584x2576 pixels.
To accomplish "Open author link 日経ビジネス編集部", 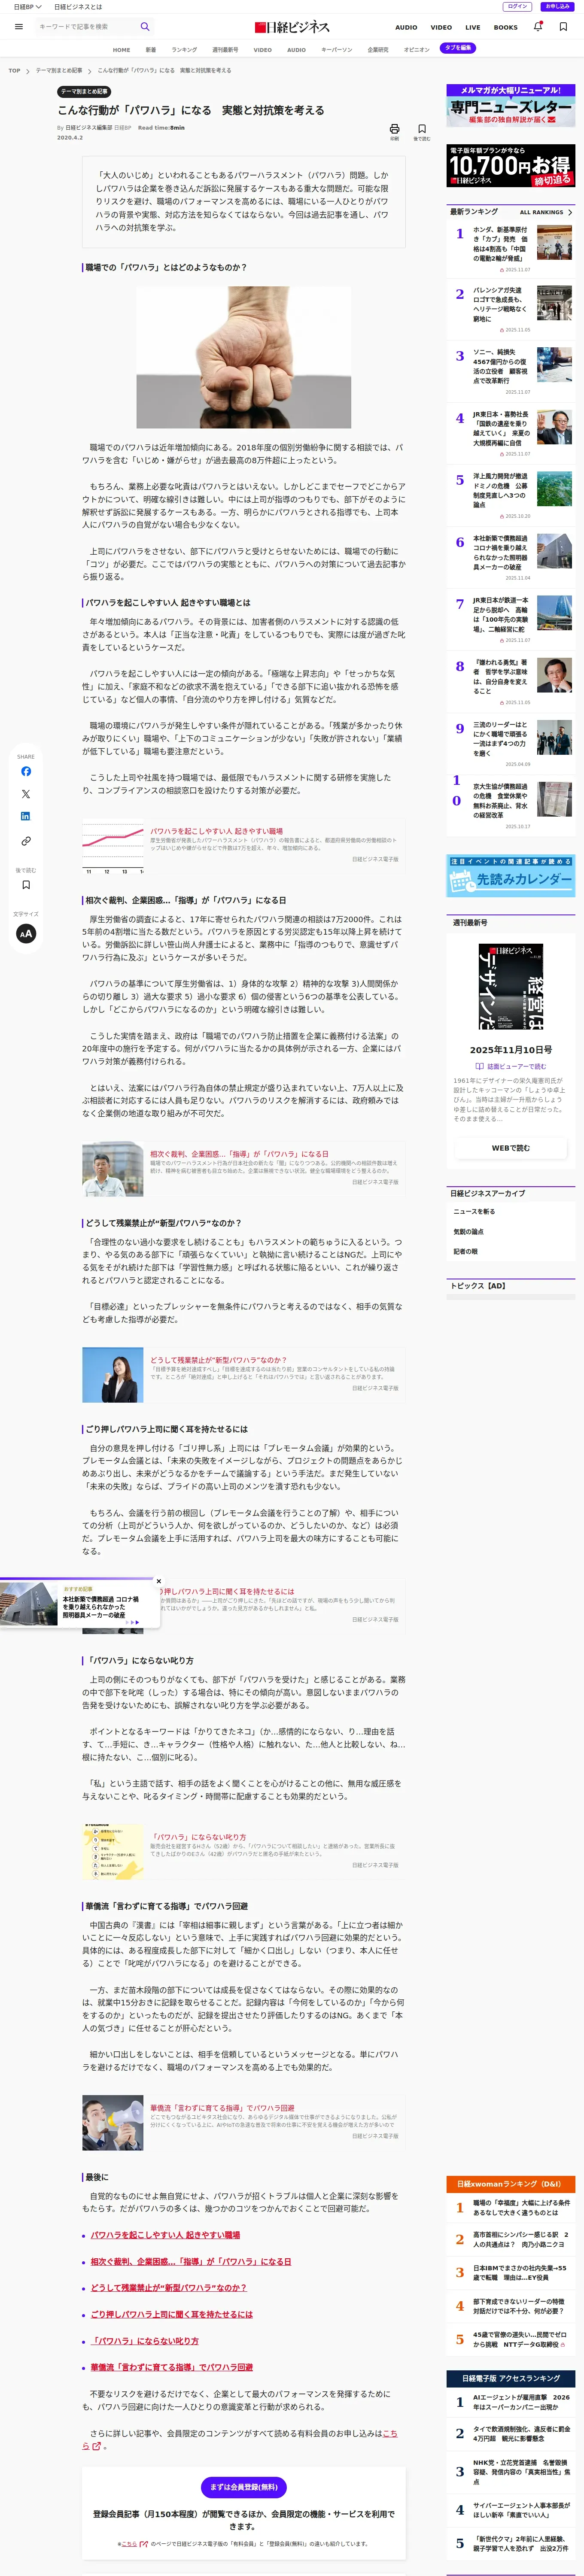I will pos(89,128).
